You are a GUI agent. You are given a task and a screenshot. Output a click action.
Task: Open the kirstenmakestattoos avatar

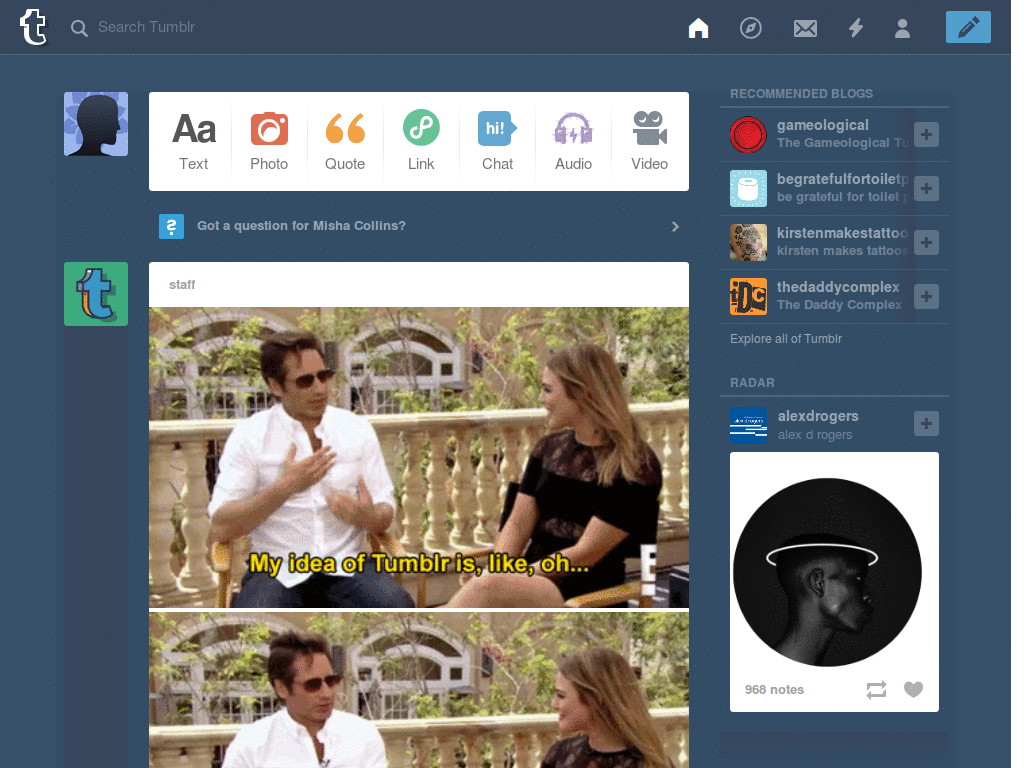748,243
